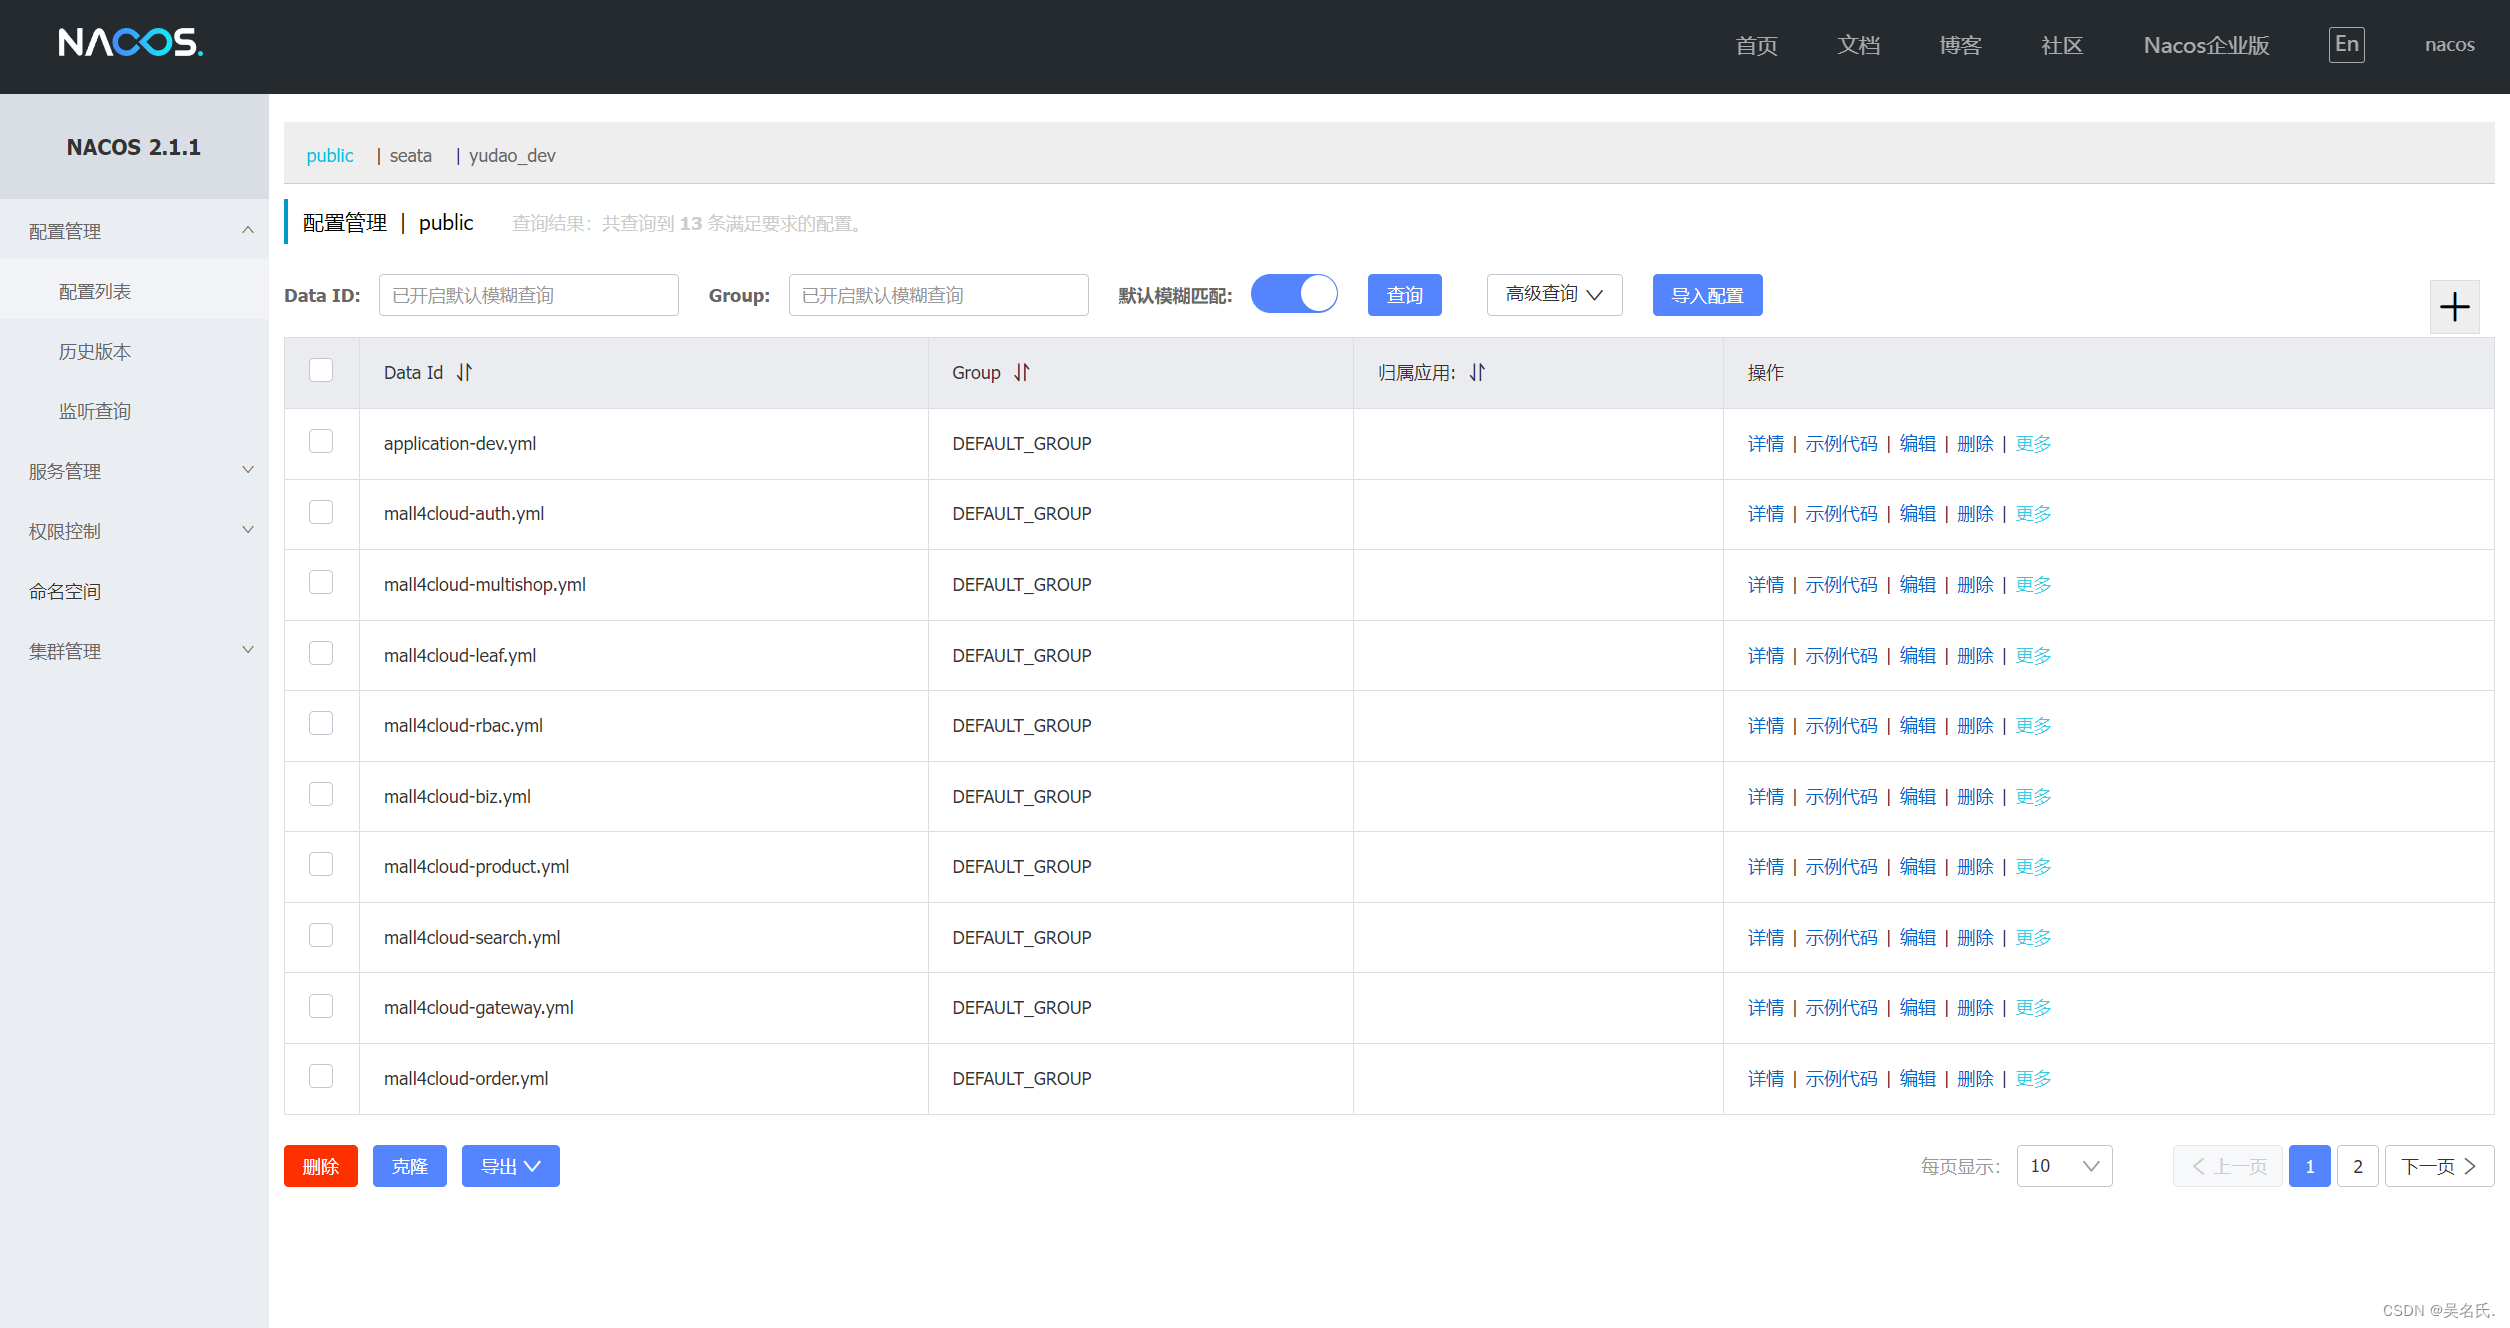Click 删除 for mall4cloud-biz.yml
The height and width of the screenshot is (1328, 2510).
(1975, 796)
